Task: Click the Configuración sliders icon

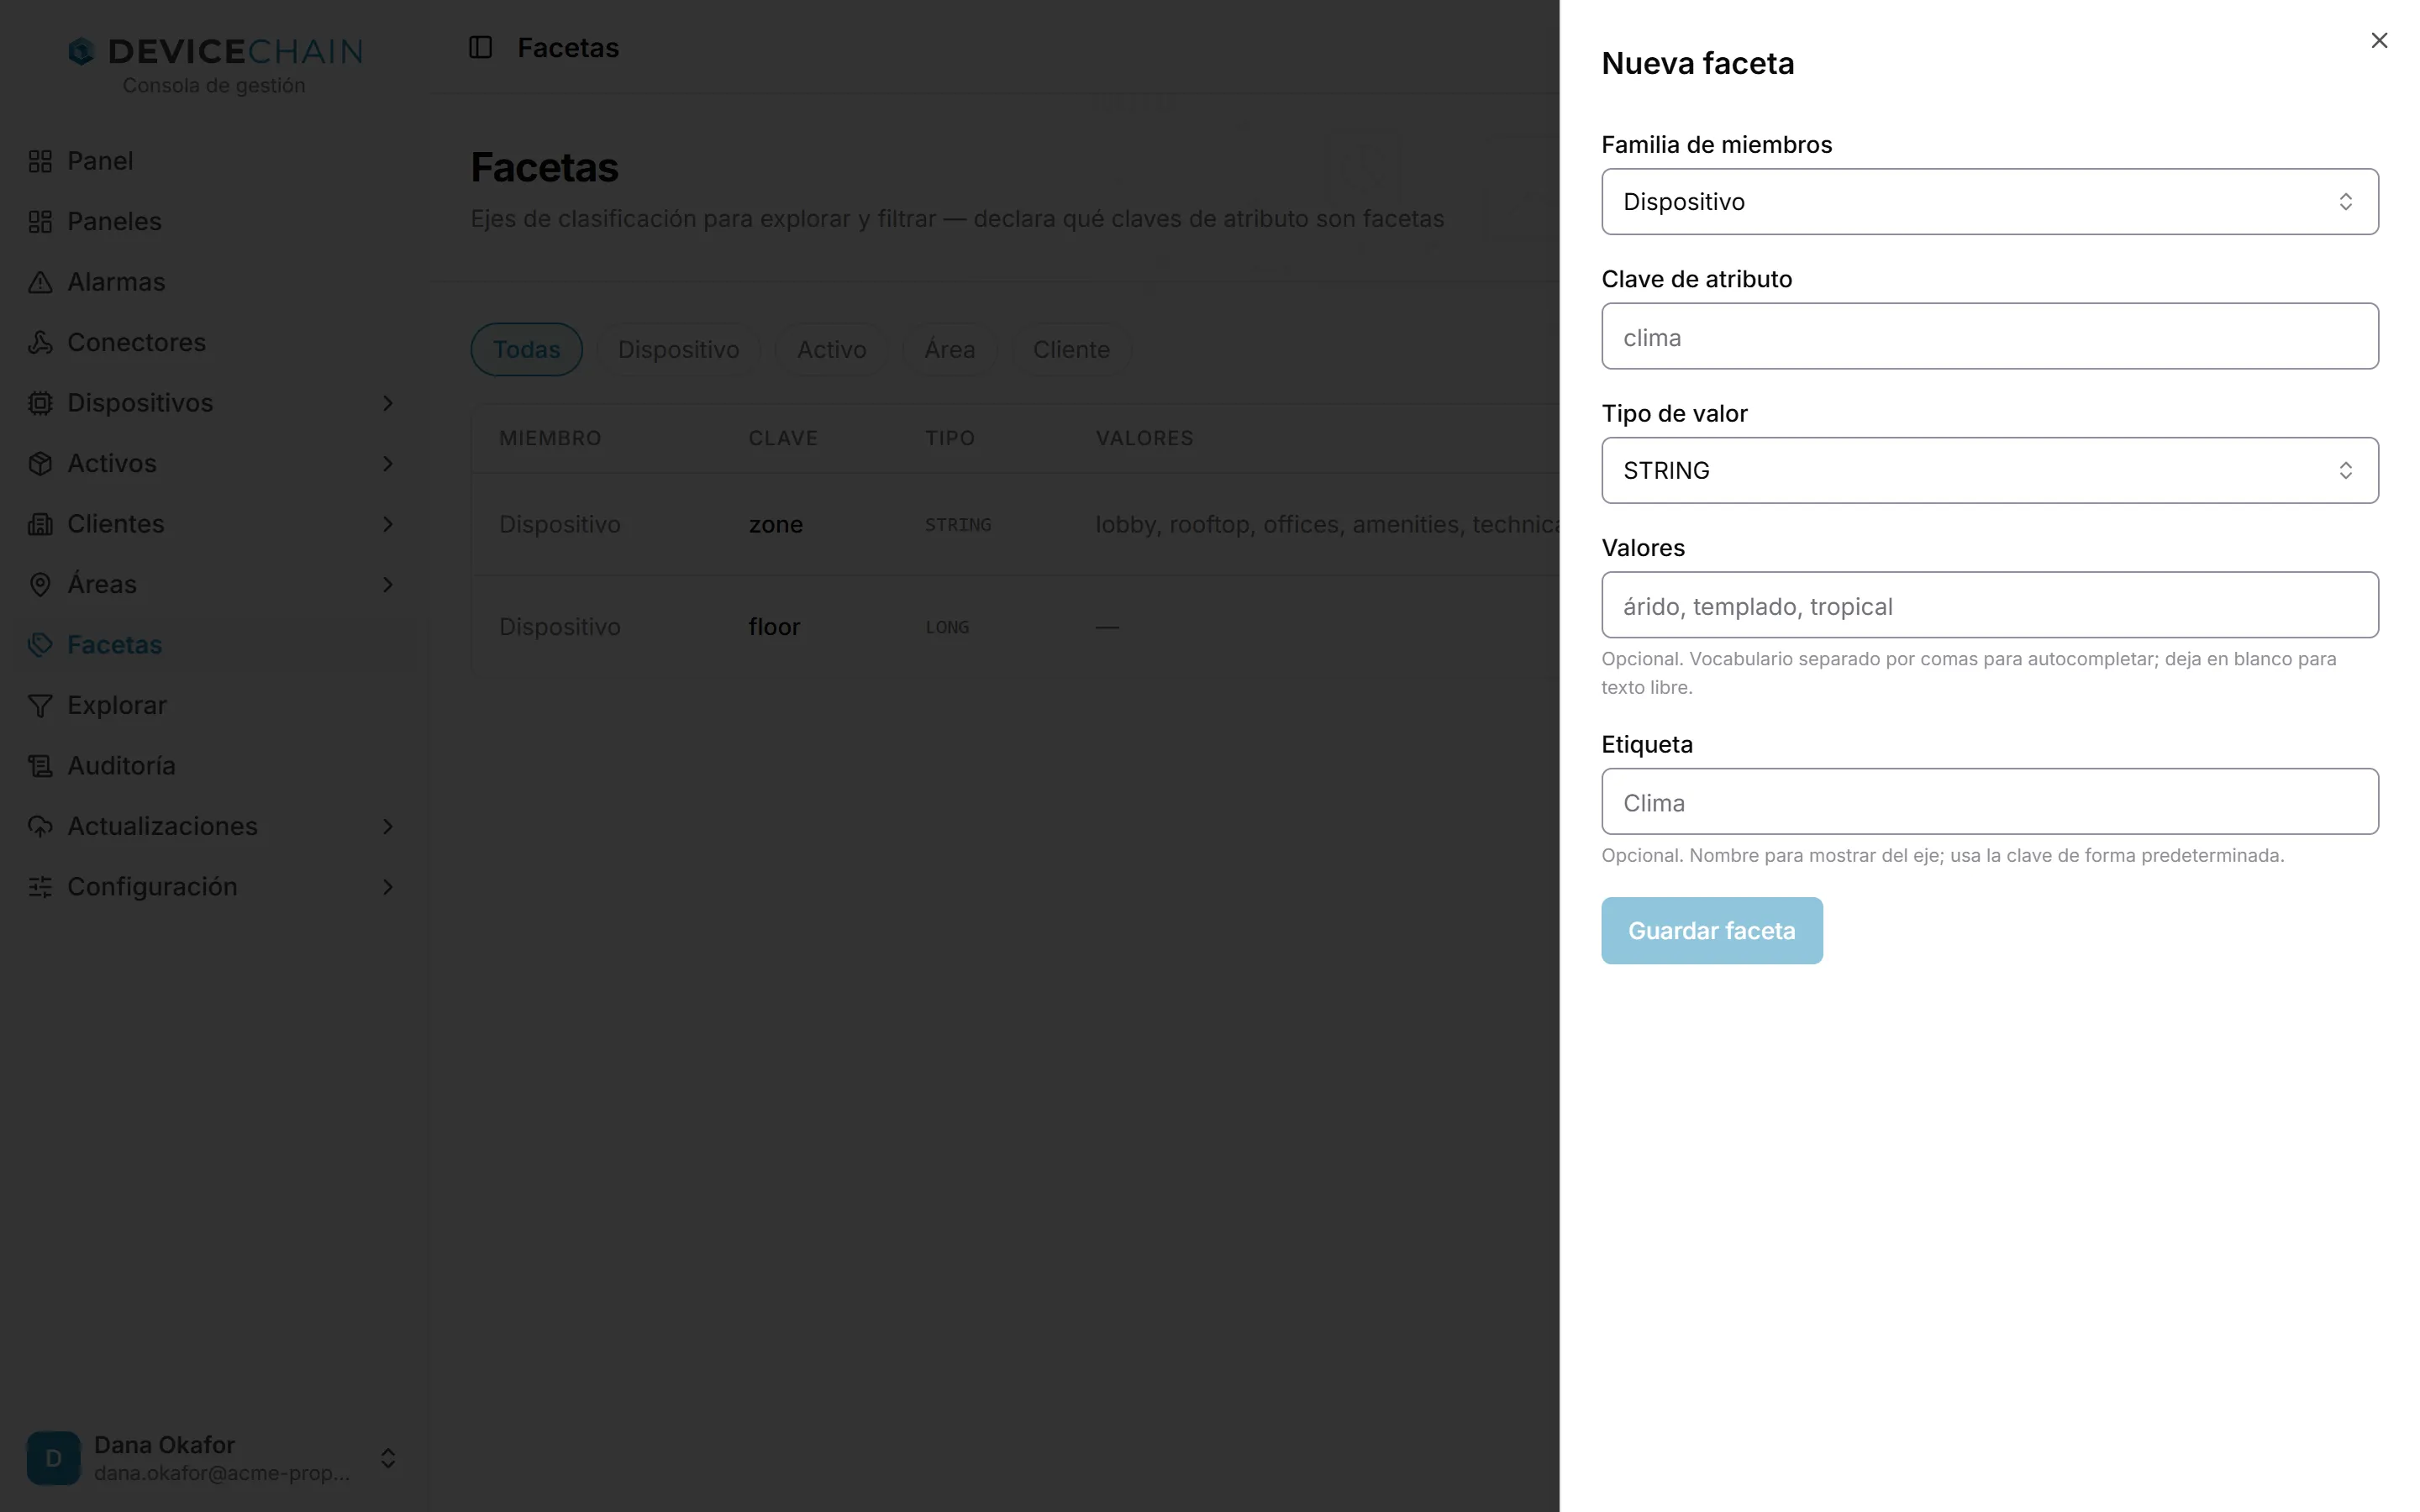Action: [x=40, y=887]
